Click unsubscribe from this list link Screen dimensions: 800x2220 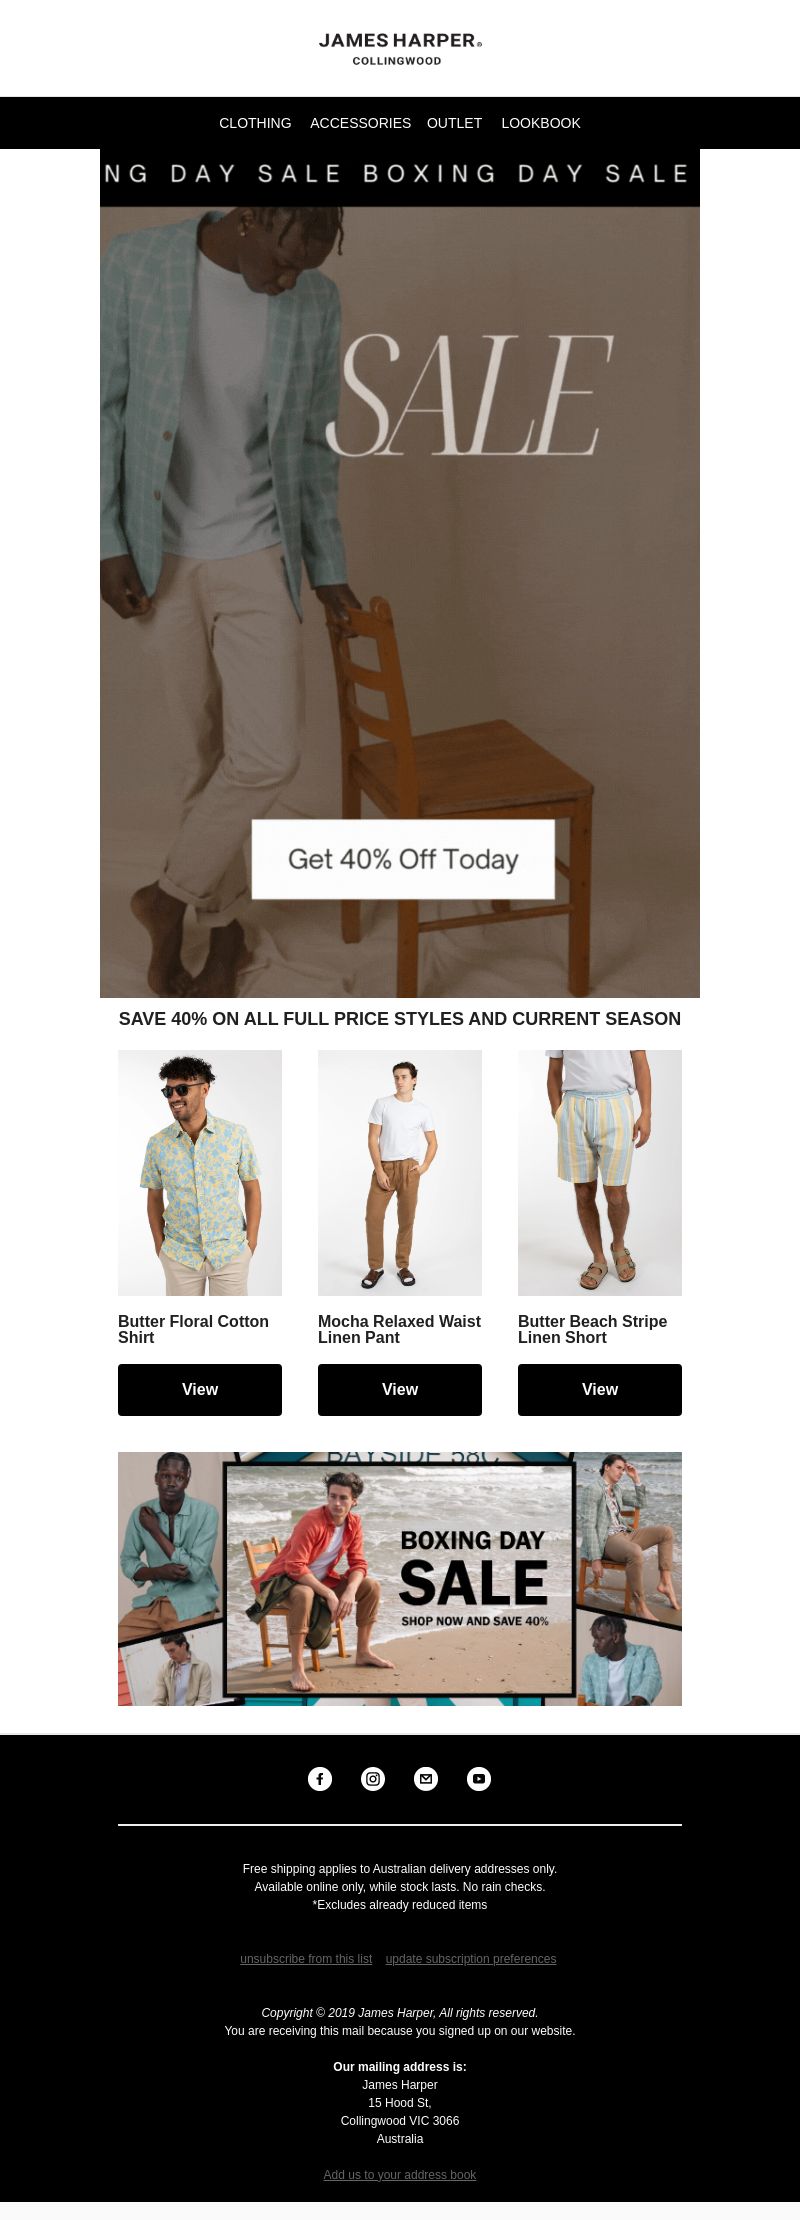[306, 1959]
